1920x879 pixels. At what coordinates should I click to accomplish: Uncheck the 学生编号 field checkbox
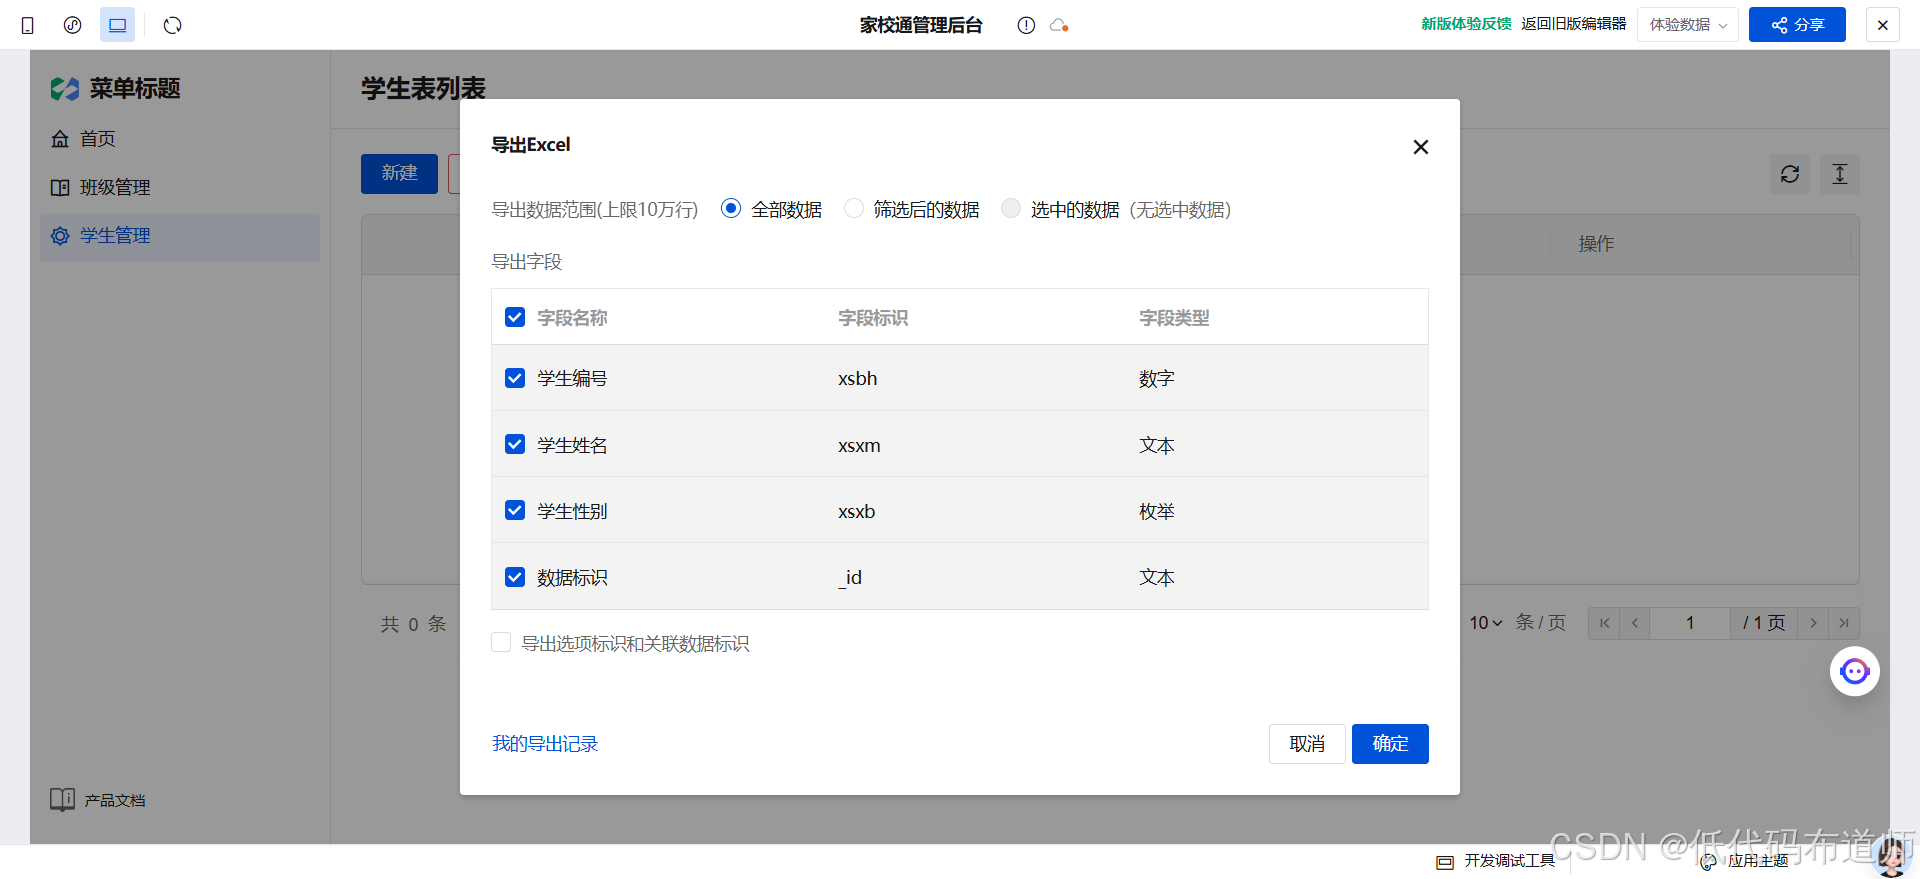click(x=515, y=378)
